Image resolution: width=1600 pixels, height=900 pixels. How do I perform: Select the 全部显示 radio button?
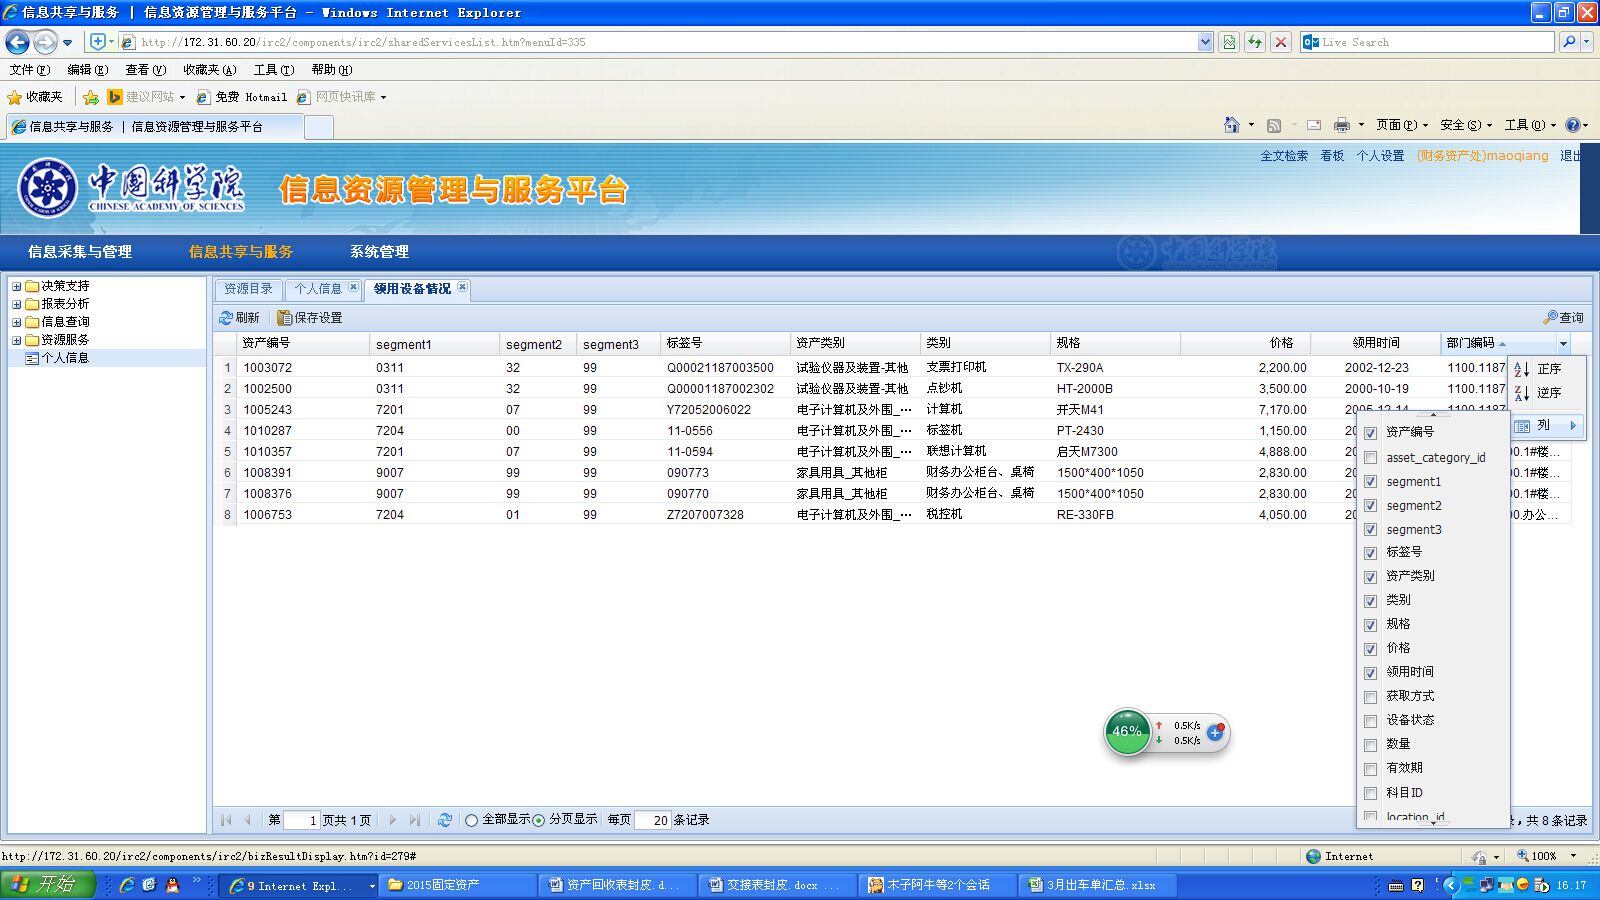coord(472,820)
